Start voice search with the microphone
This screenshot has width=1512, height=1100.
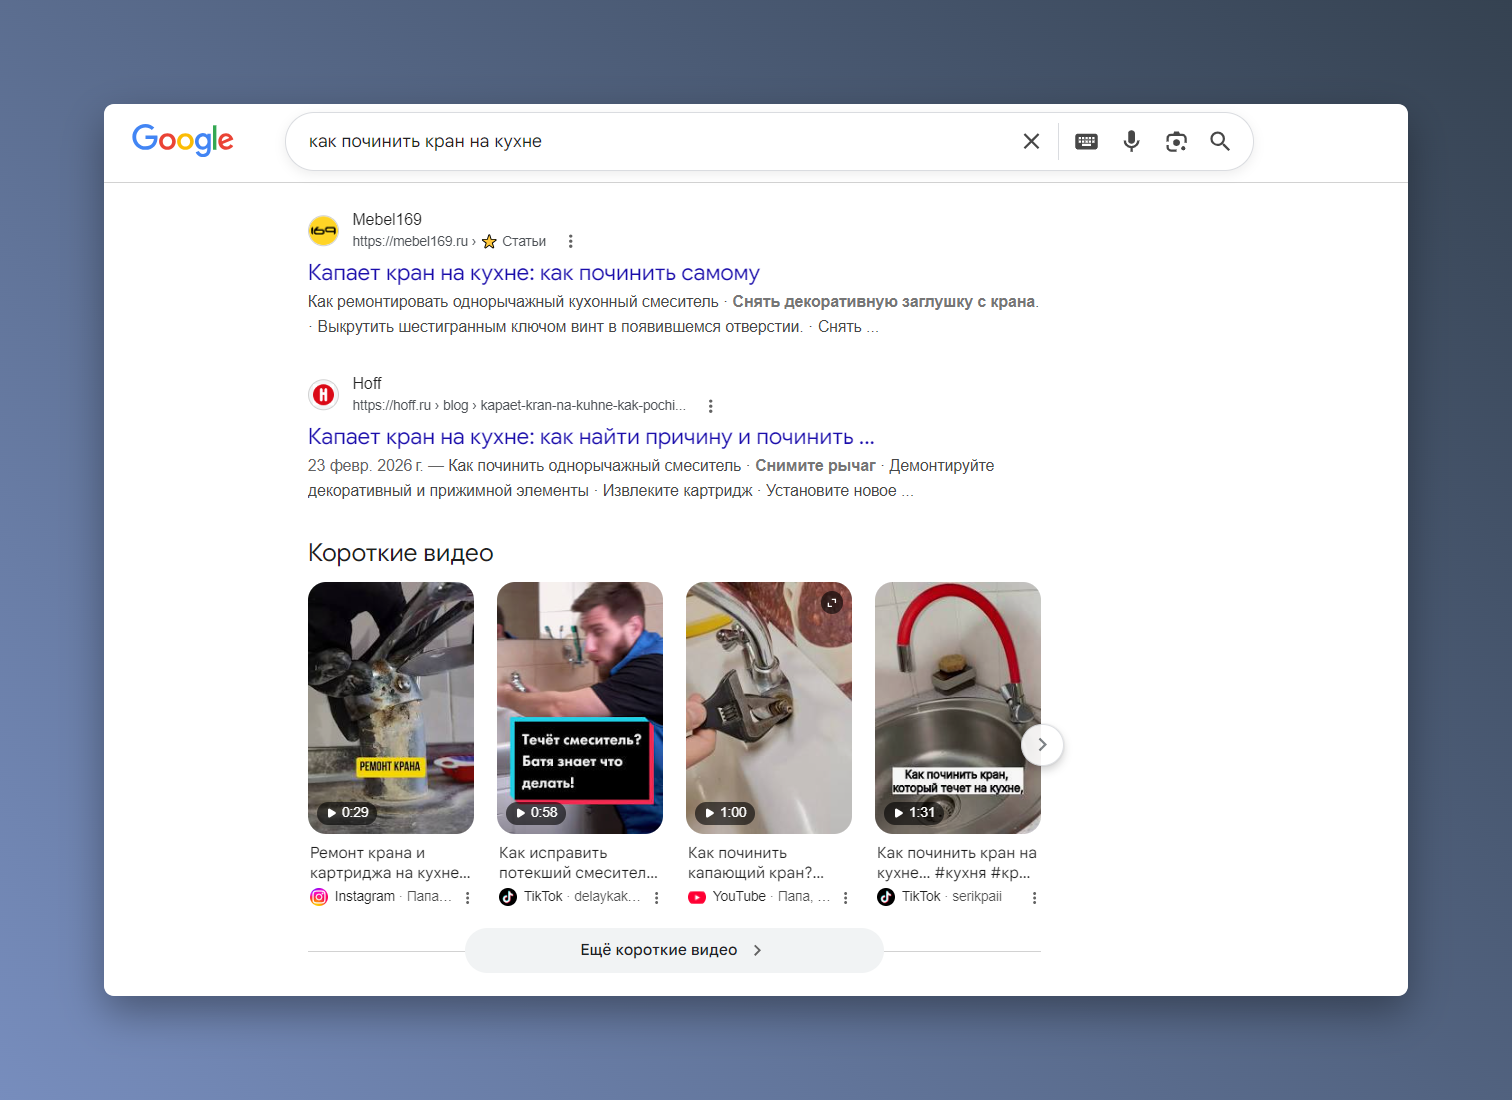pyautogui.click(x=1131, y=142)
